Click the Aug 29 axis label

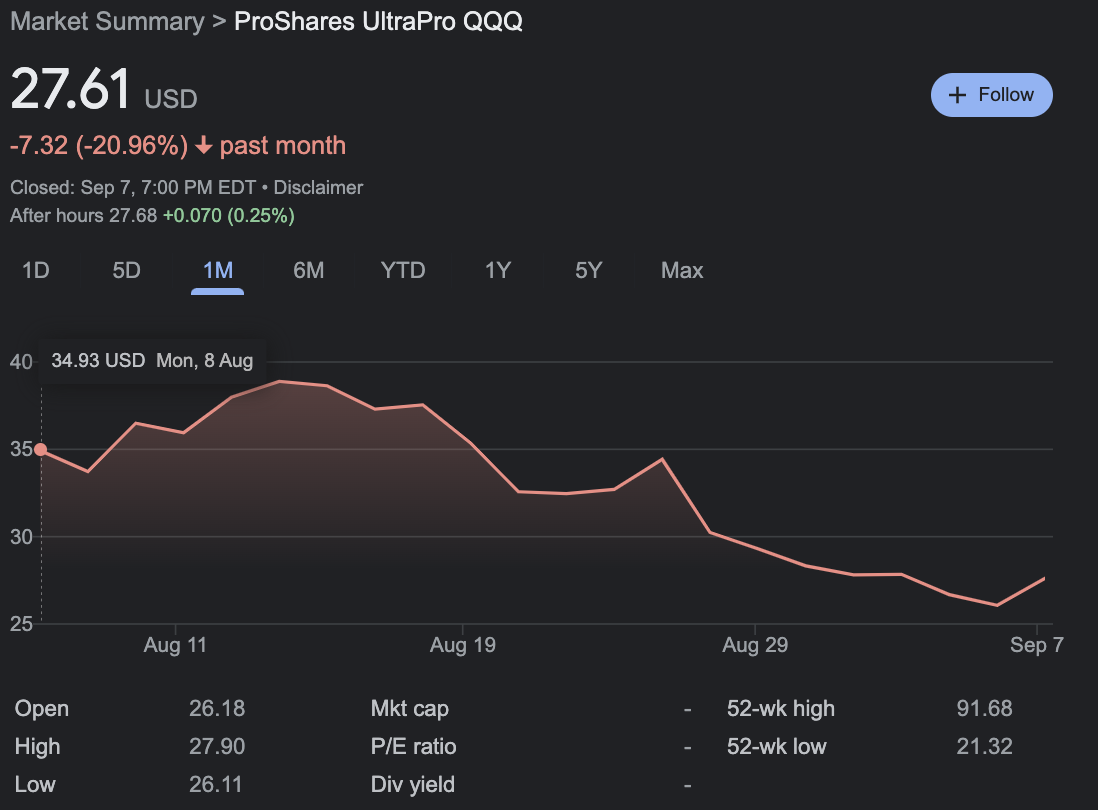coord(755,645)
